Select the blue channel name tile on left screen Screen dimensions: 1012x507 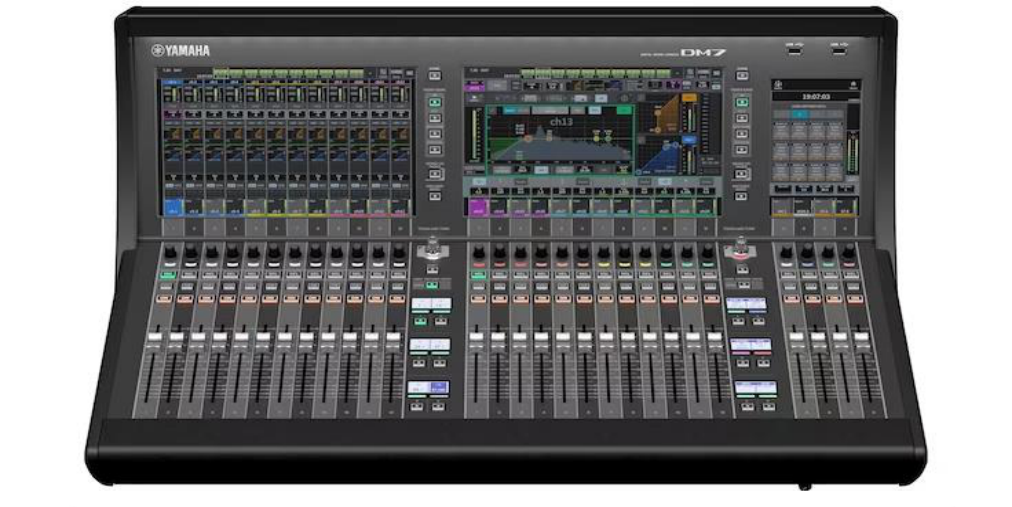(172, 208)
